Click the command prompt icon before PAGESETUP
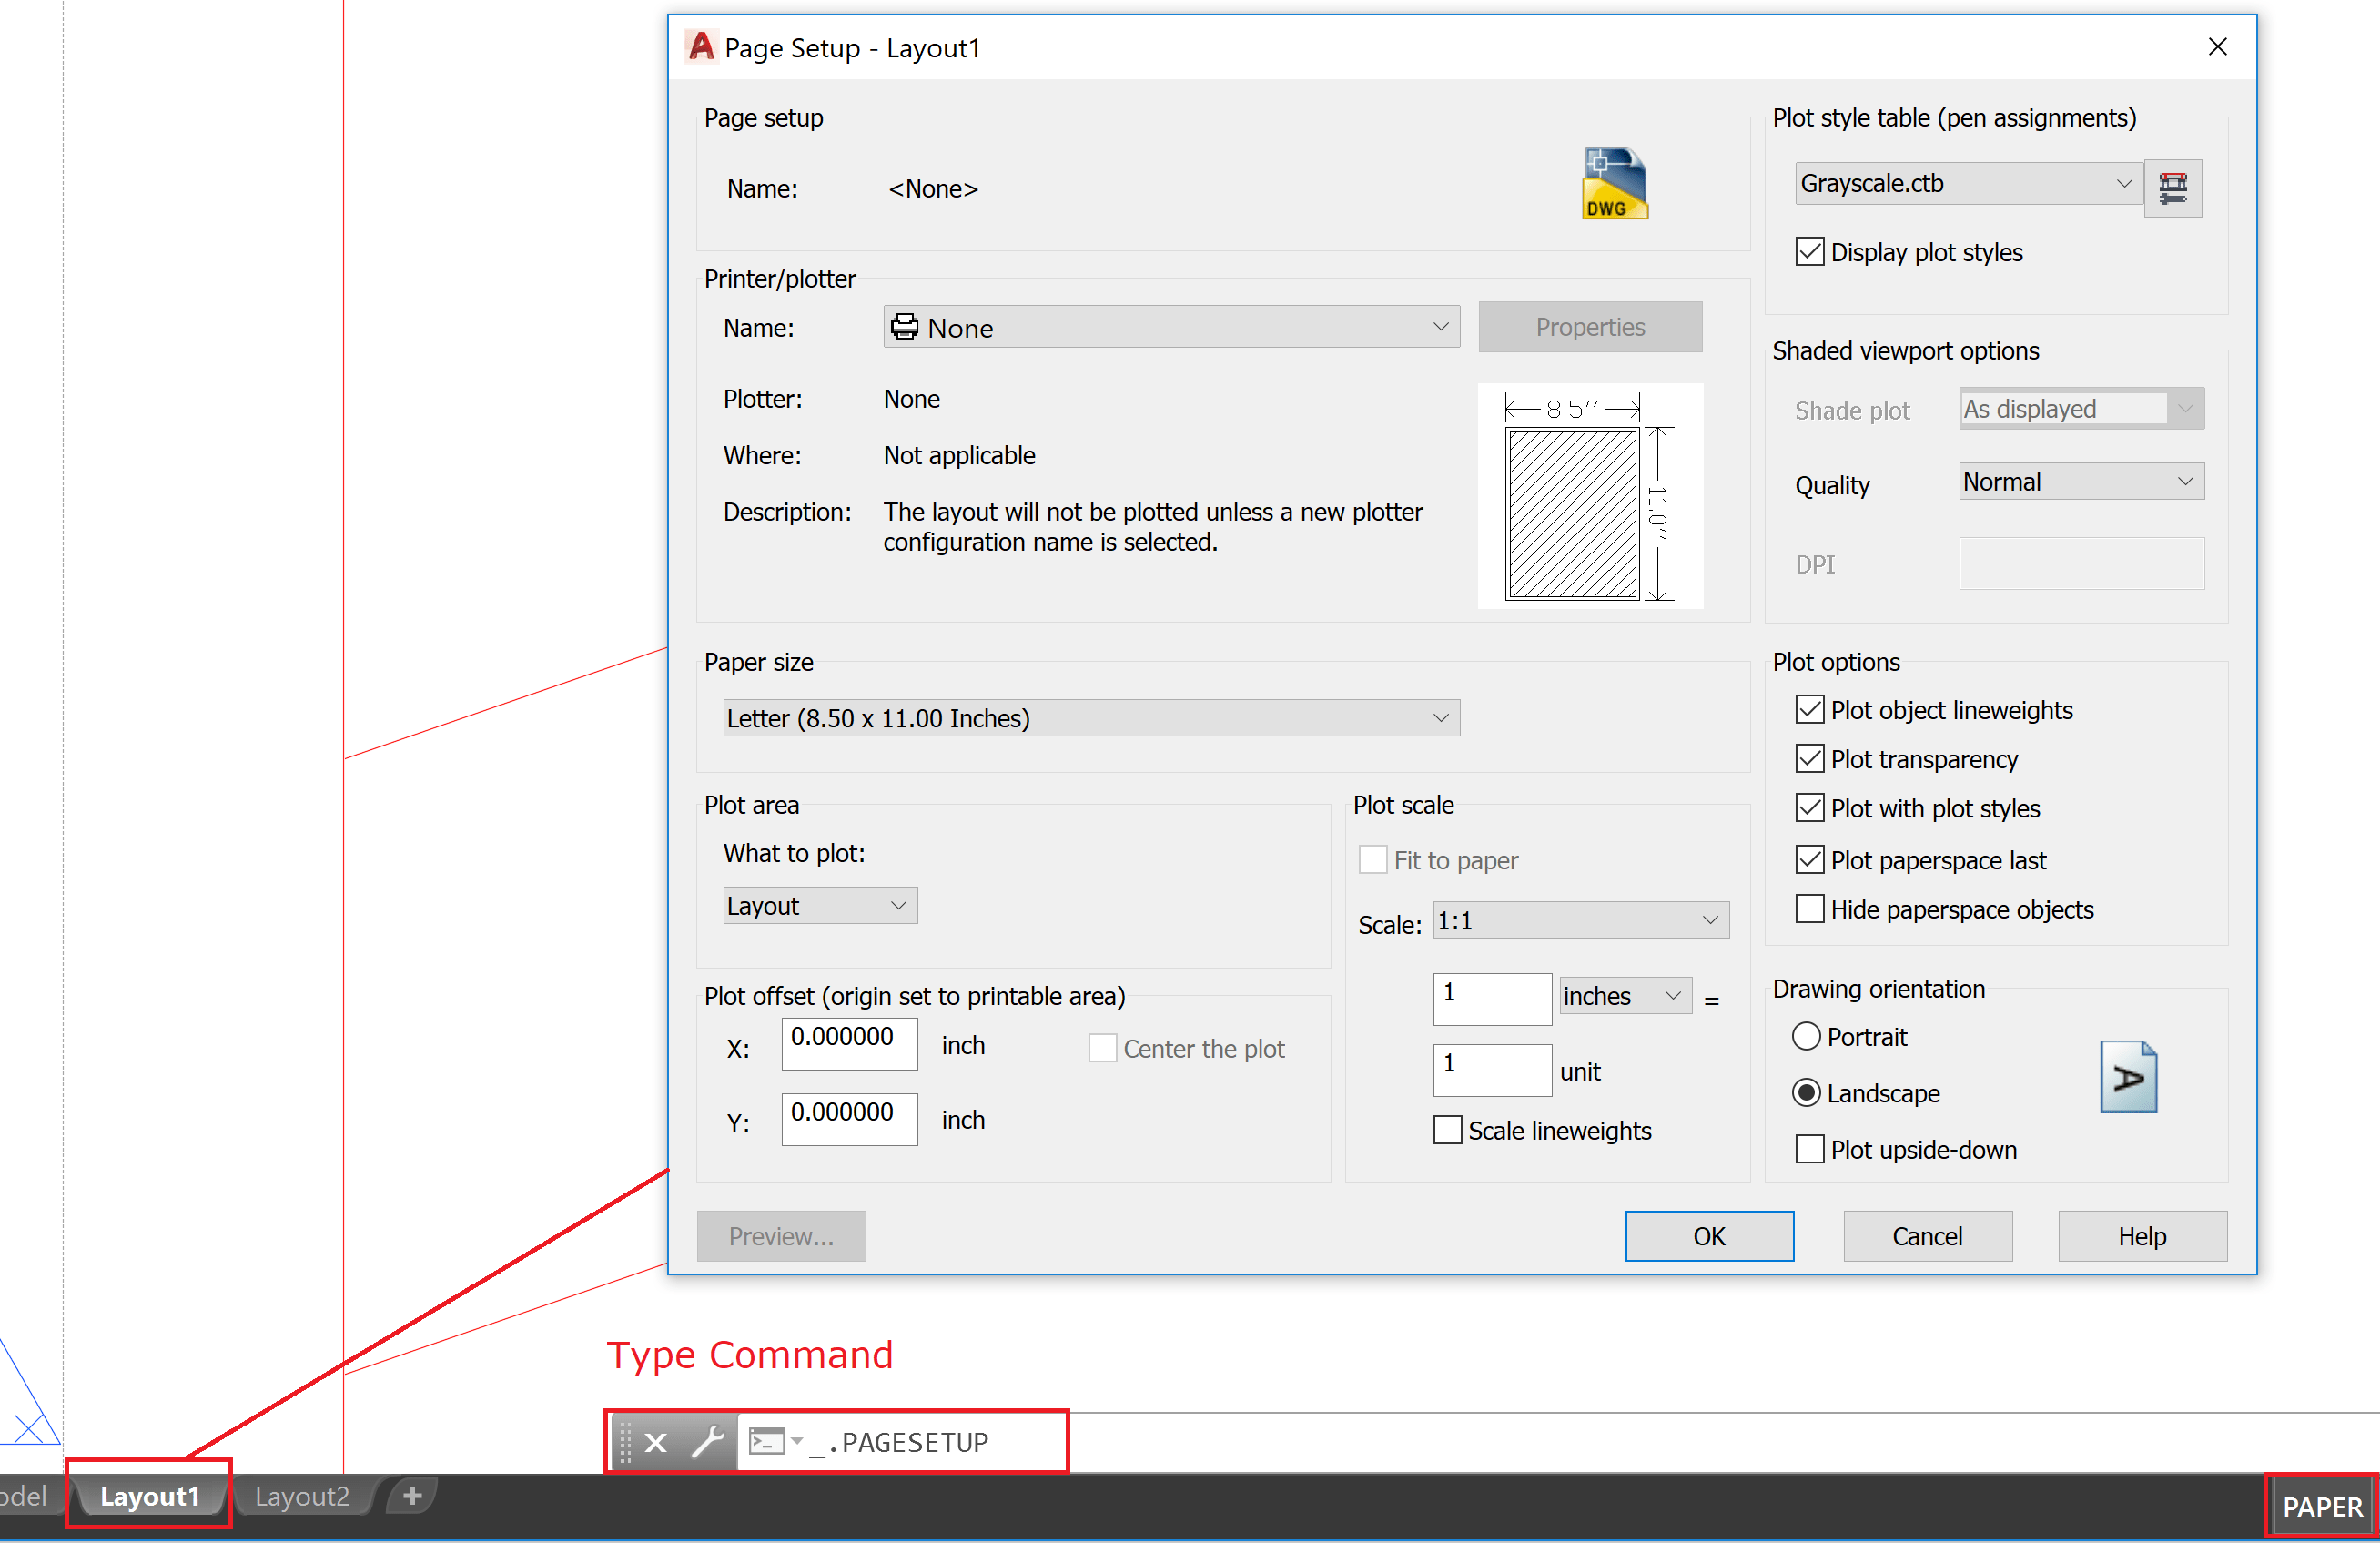2380x1543 pixels. click(766, 1441)
